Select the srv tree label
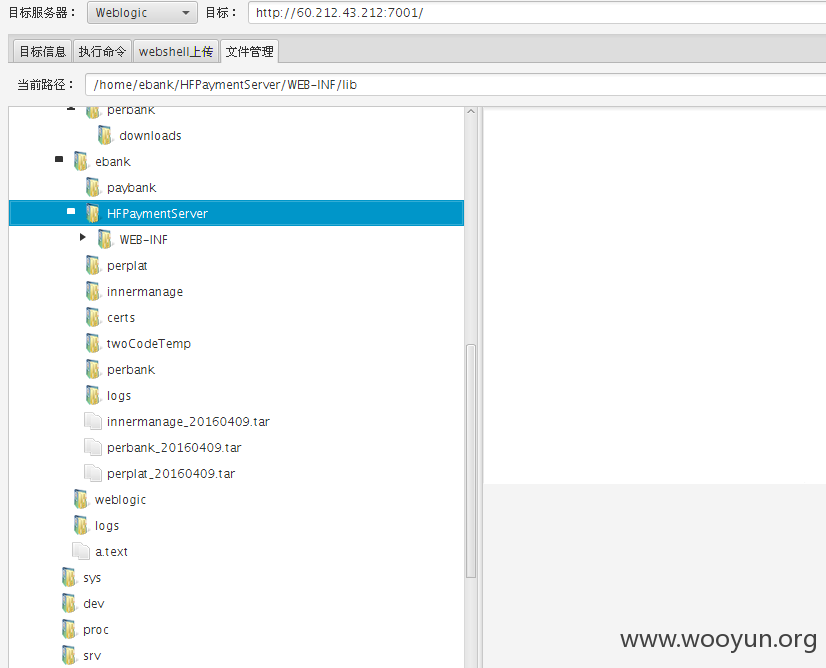This screenshot has width=826, height=668. pos(92,656)
